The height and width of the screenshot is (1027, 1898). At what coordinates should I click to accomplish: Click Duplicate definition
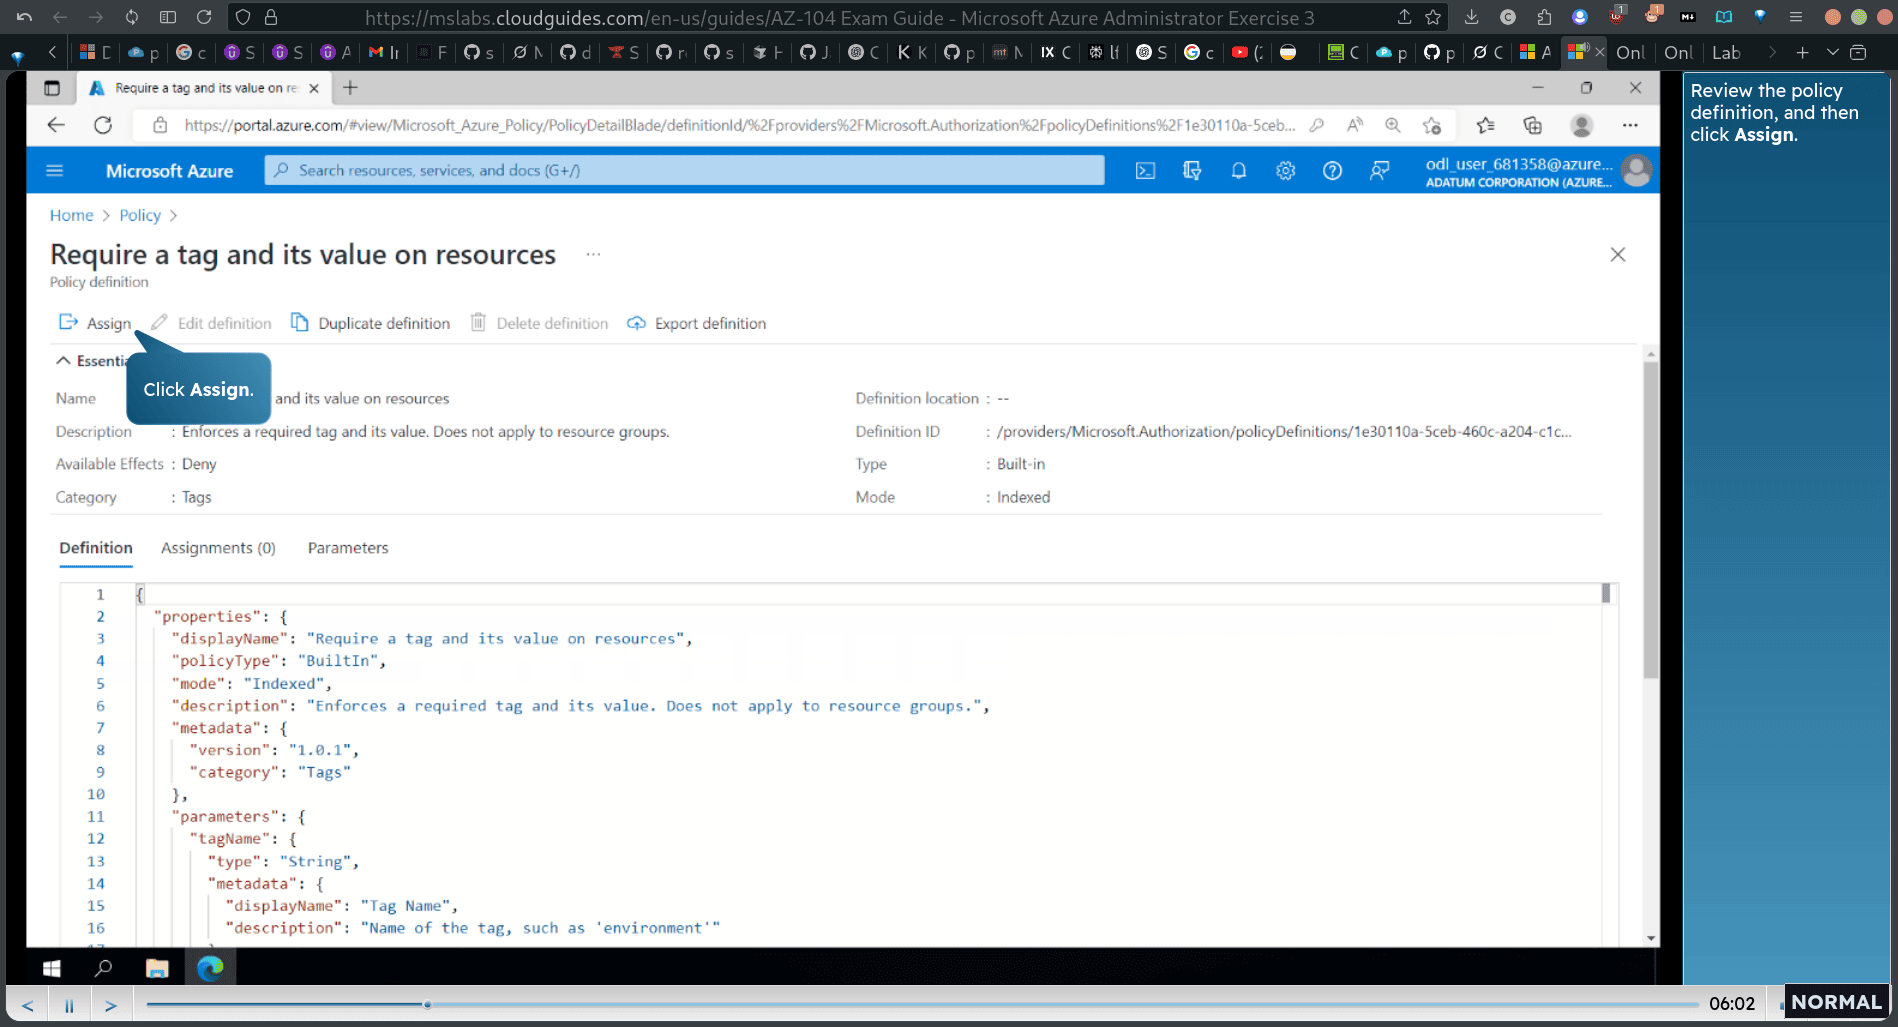[x=370, y=323]
